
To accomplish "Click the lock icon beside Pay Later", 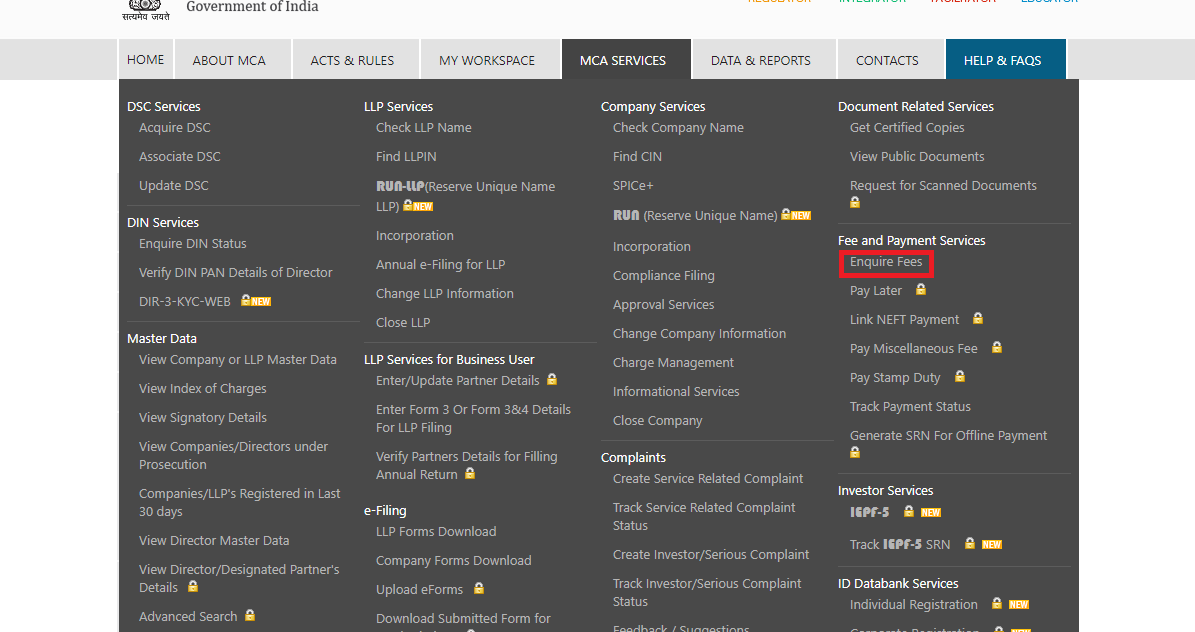I will [x=921, y=290].
